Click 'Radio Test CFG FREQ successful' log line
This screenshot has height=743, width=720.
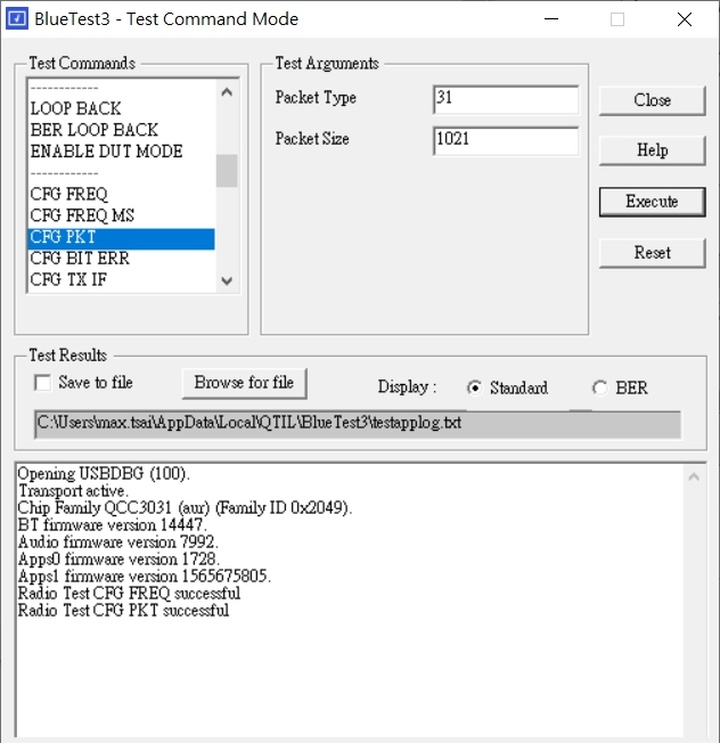click(129, 593)
